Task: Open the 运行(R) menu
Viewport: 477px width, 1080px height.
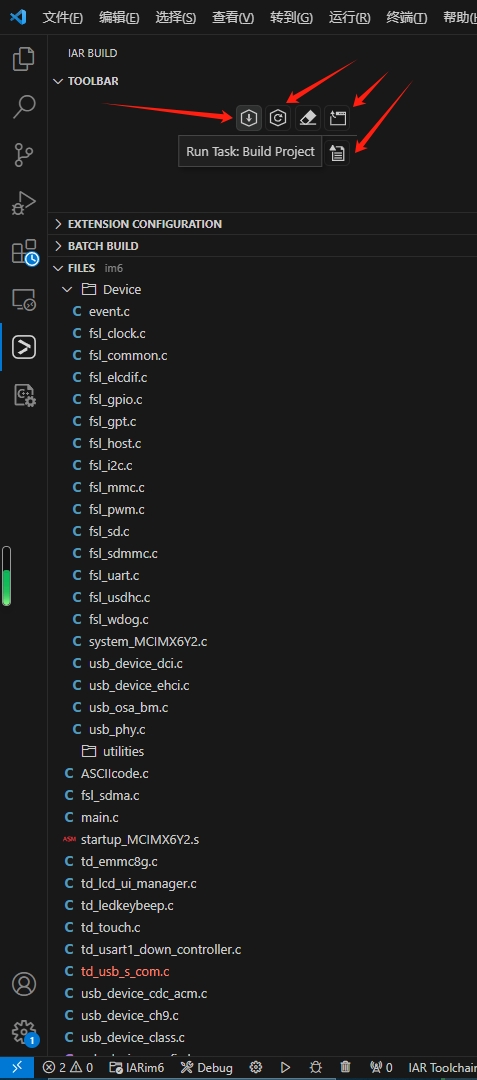Action: pyautogui.click(x=349, y=17)
